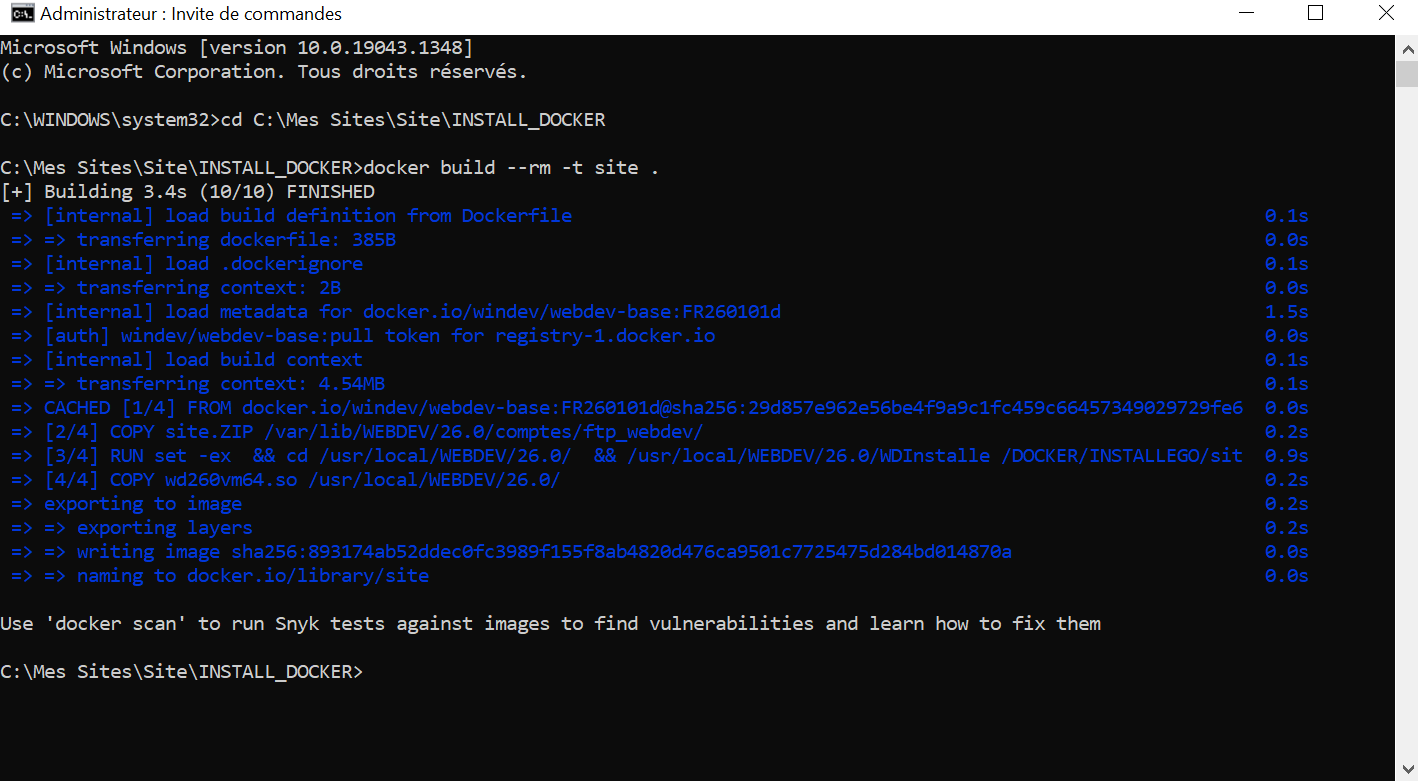Click the 1.5s timing for load metadata

(1286, 312)
